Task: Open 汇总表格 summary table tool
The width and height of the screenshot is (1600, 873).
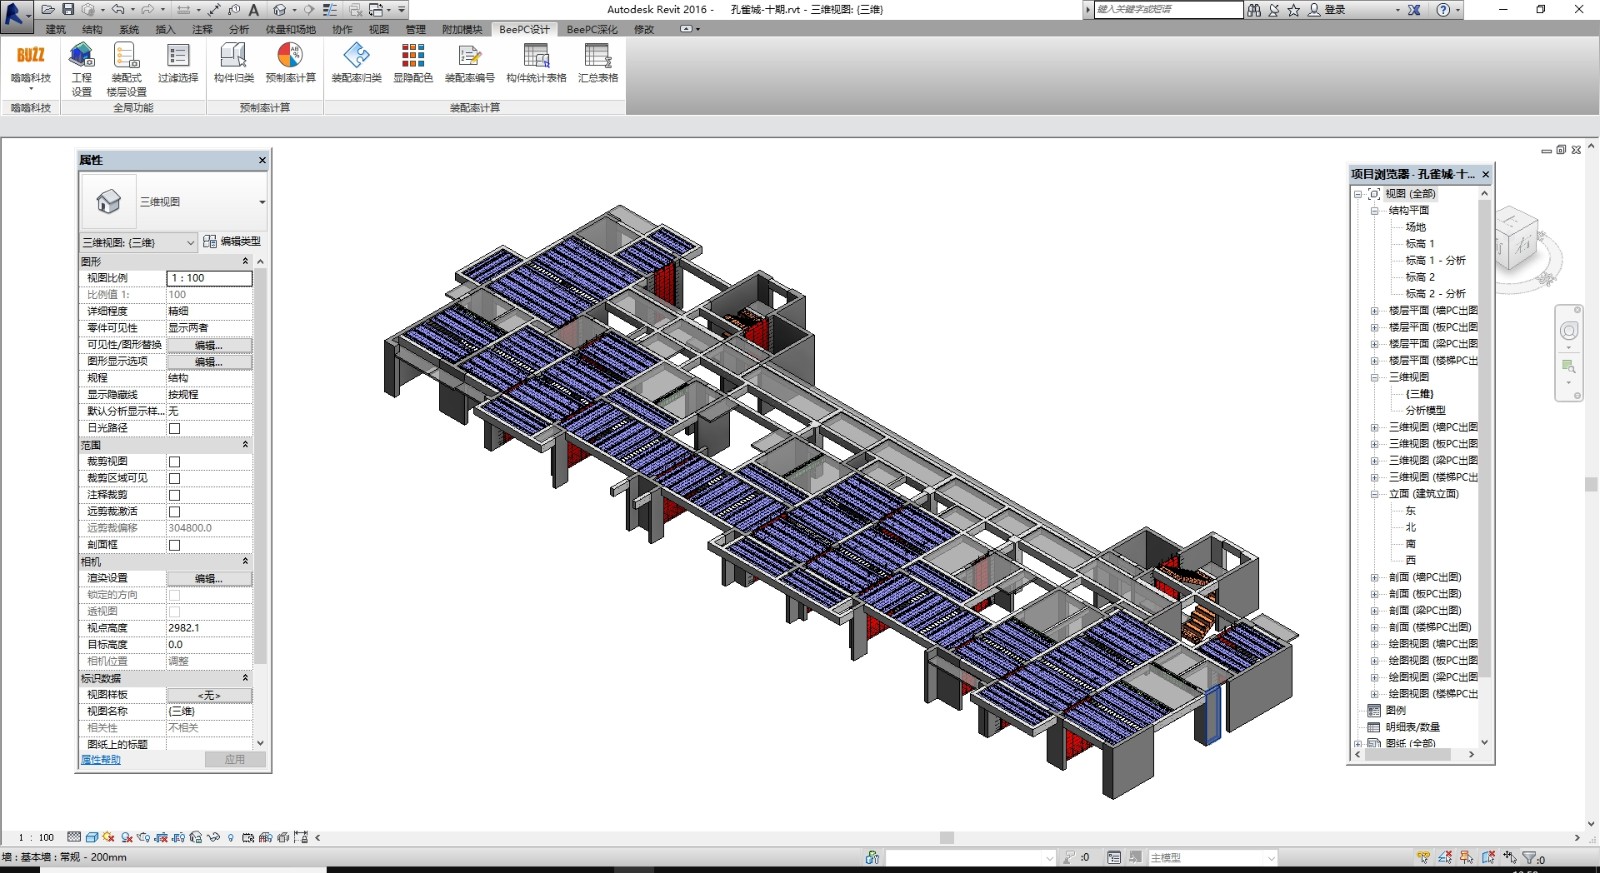Action: [x=598, y=63]
